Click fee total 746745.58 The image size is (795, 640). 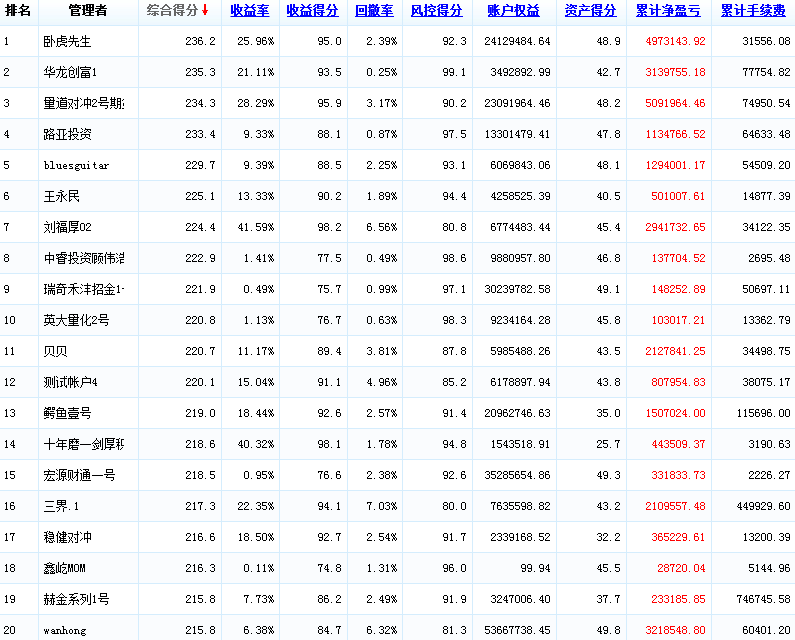pos(764,598)
